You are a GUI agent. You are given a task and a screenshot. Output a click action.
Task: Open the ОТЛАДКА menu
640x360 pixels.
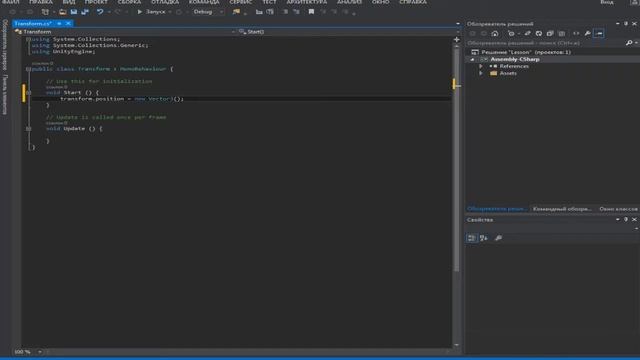tap(165, 2)
